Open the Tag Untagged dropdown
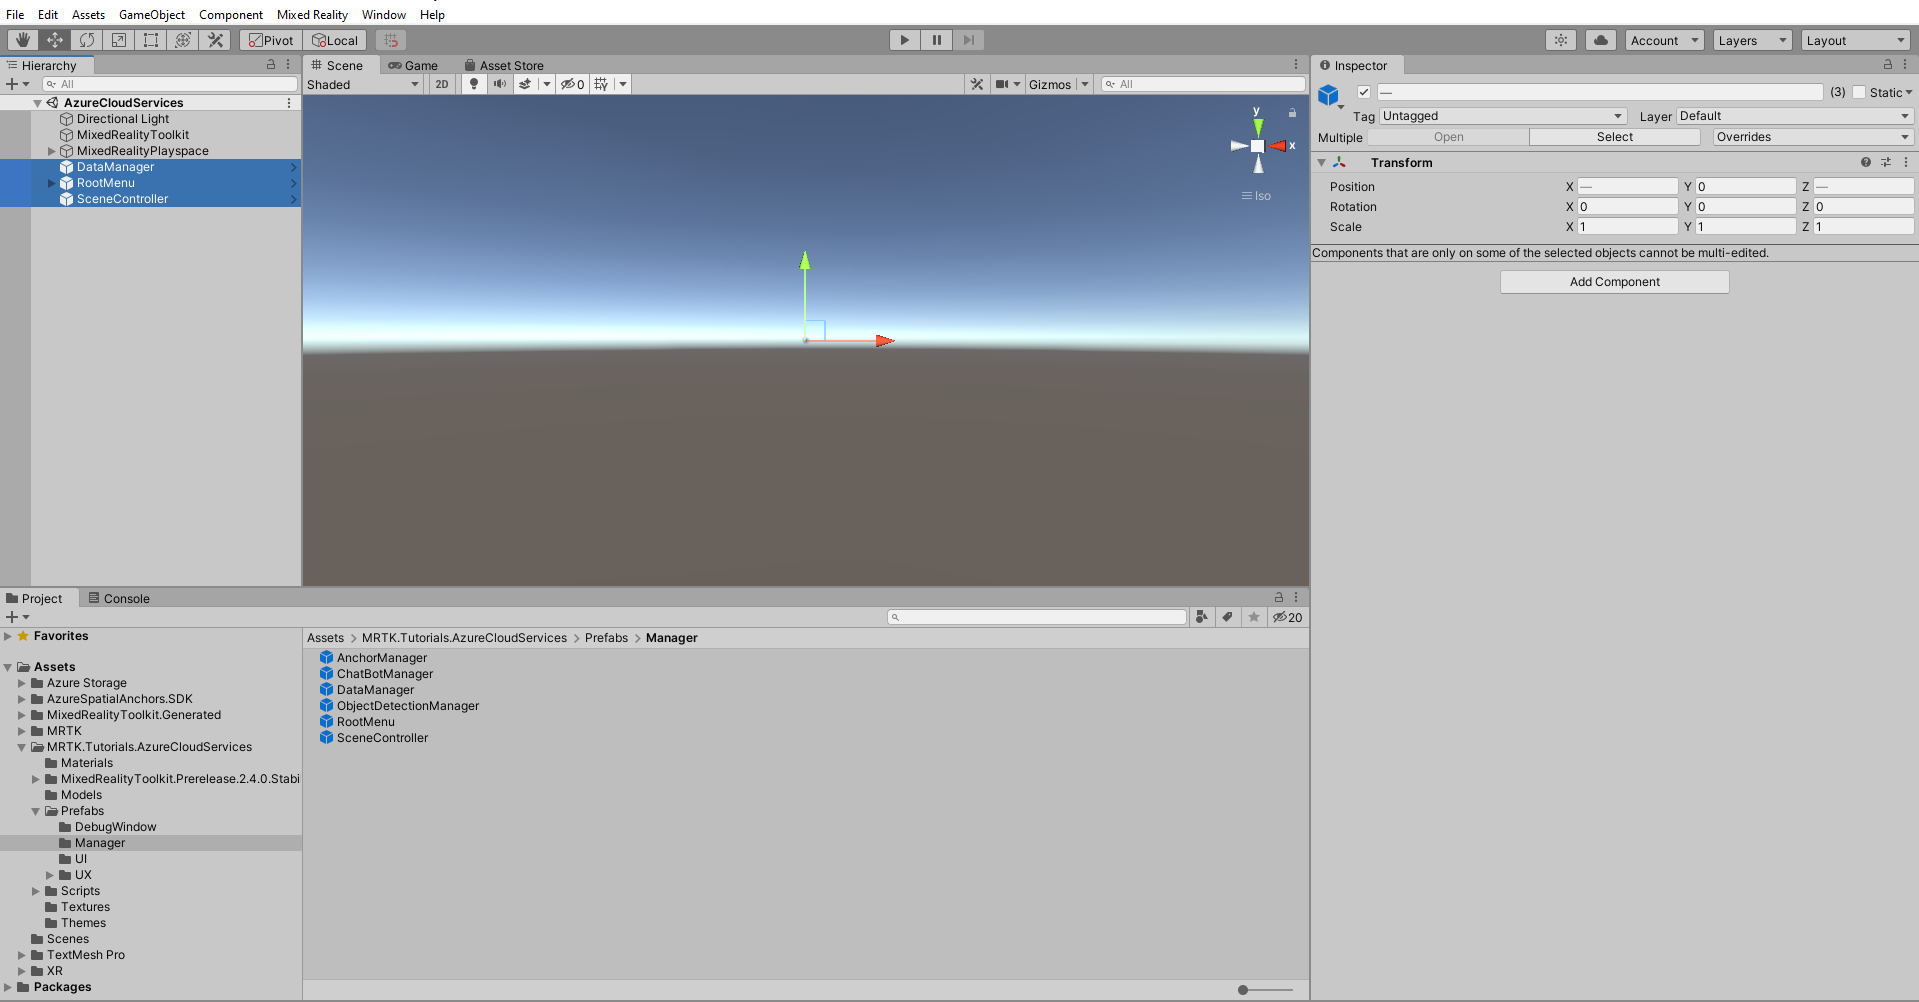This screenshot has width=1919, height=1002. click(x=1503, y=116)
